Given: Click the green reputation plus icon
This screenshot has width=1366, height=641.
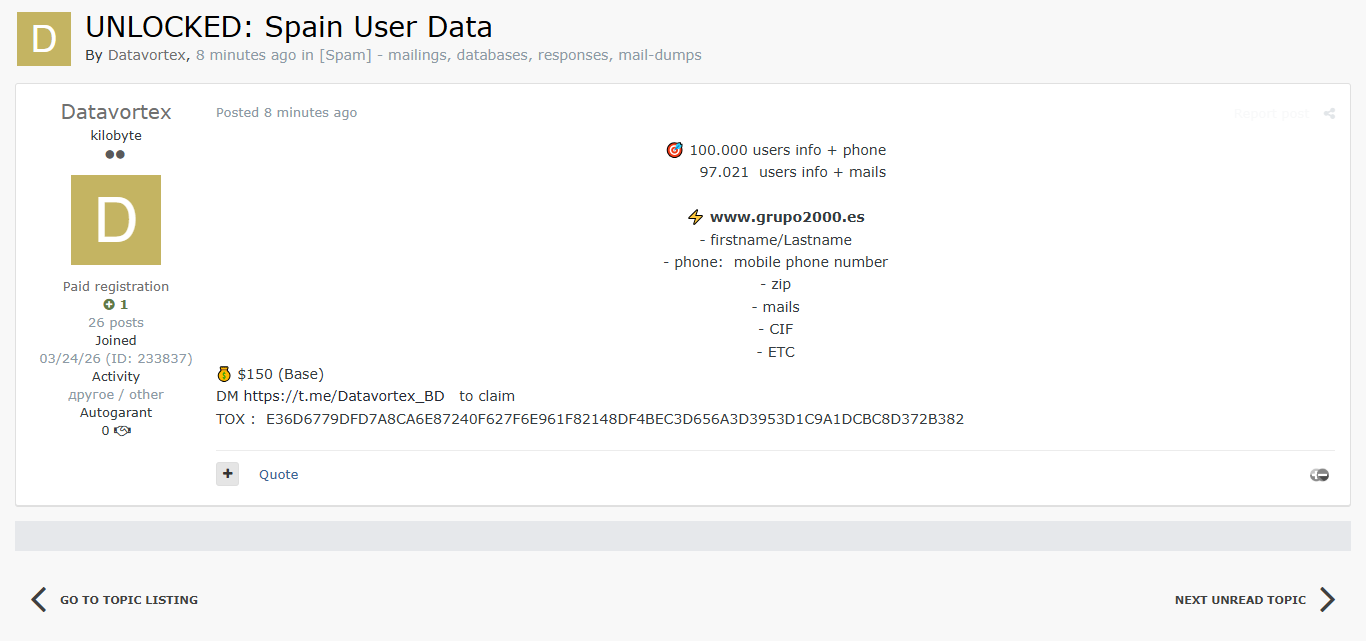Looking at the screenshot, I should [109, 305].
